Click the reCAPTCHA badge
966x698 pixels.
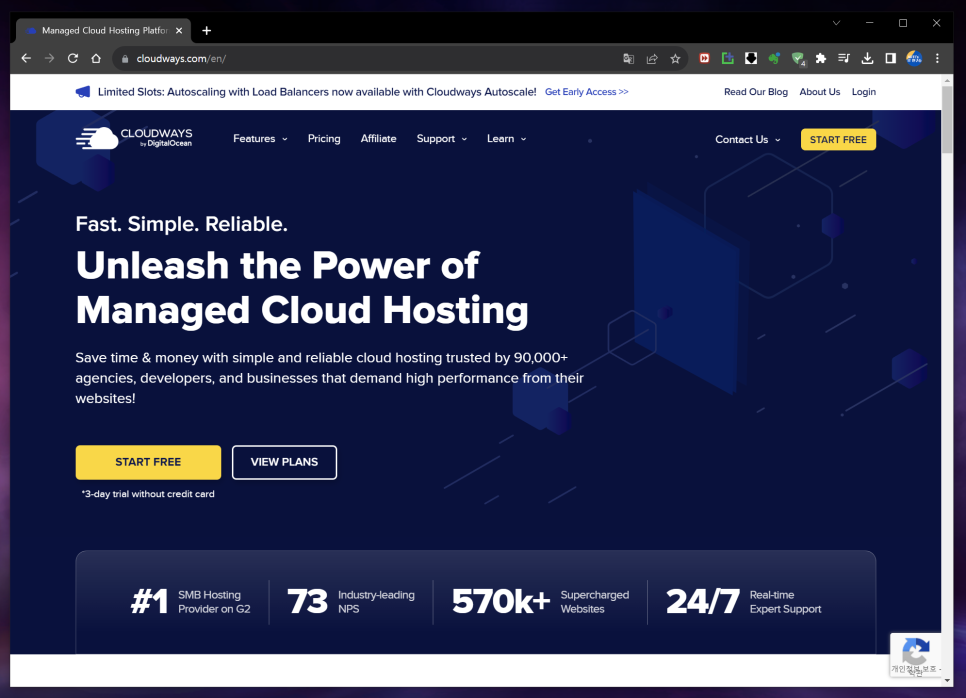[915, 655]
